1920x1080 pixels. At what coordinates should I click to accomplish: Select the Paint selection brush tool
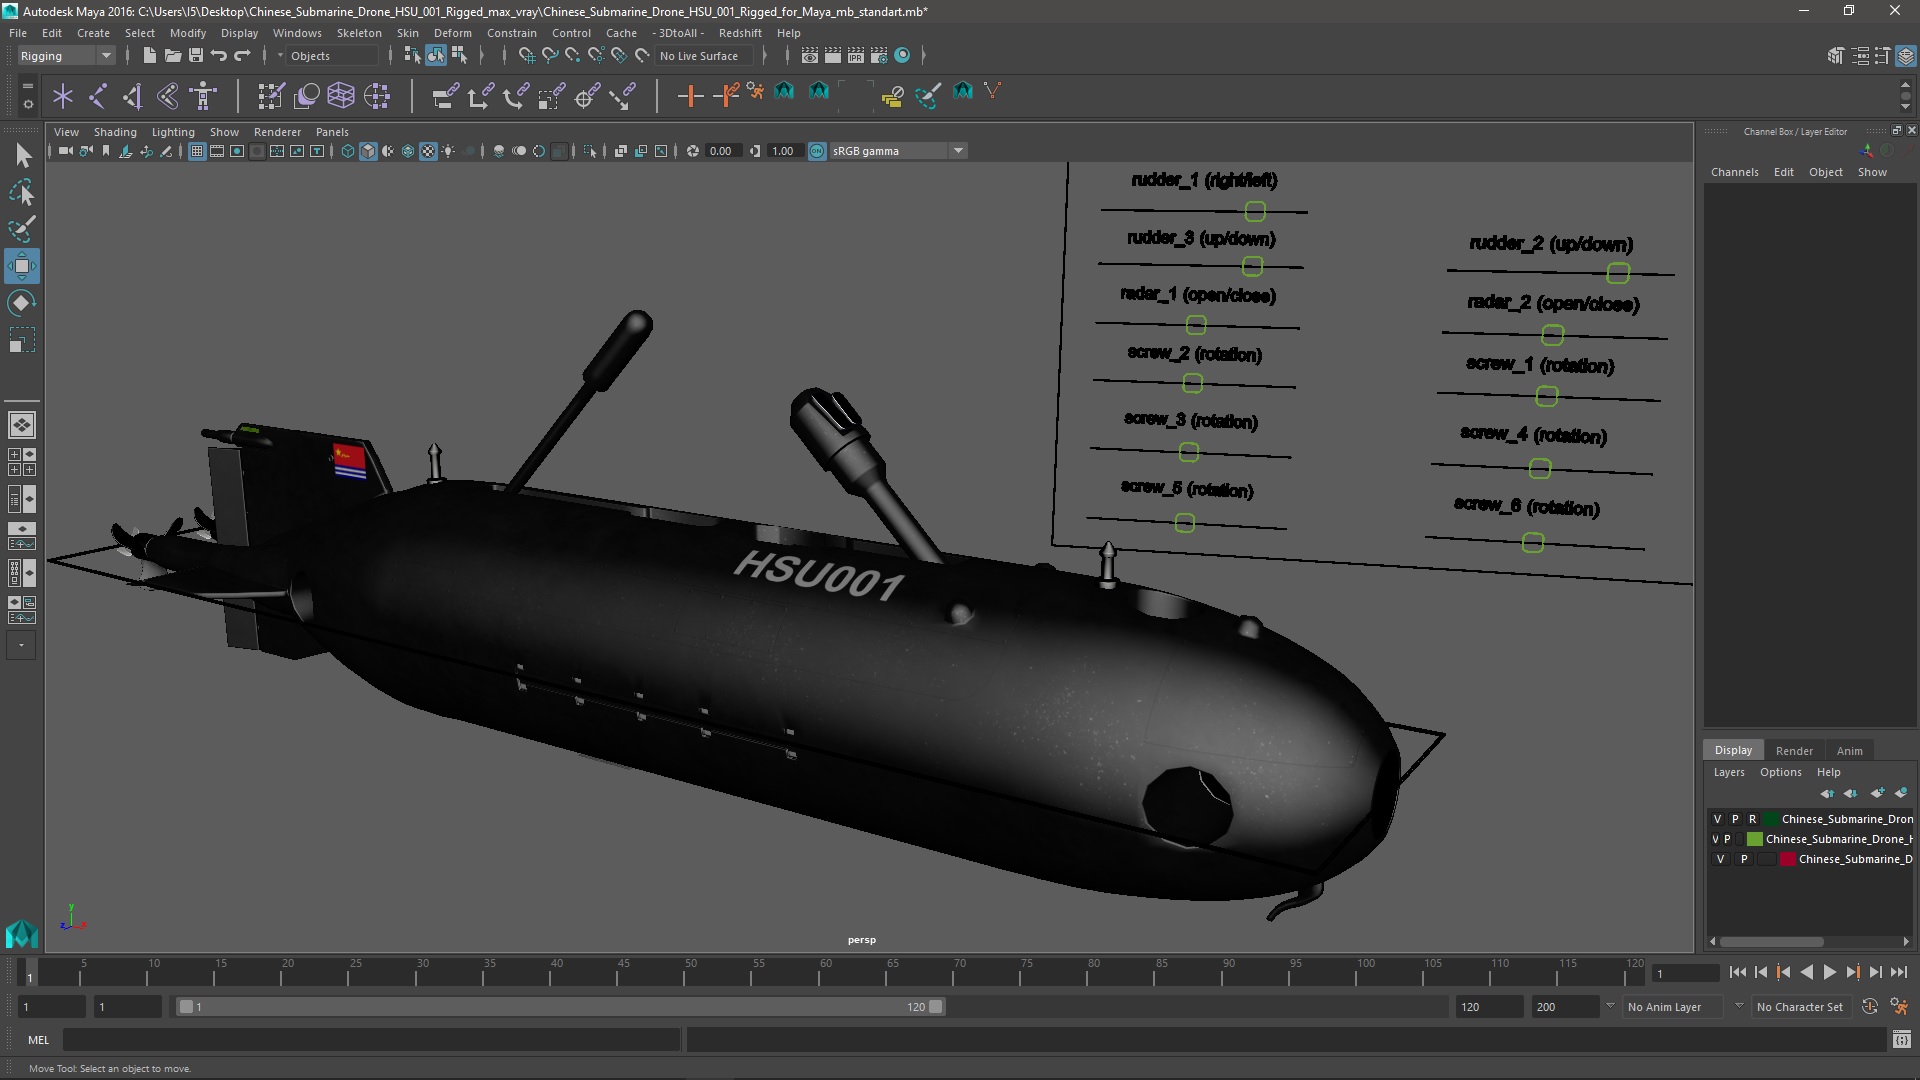pos(21,229)
